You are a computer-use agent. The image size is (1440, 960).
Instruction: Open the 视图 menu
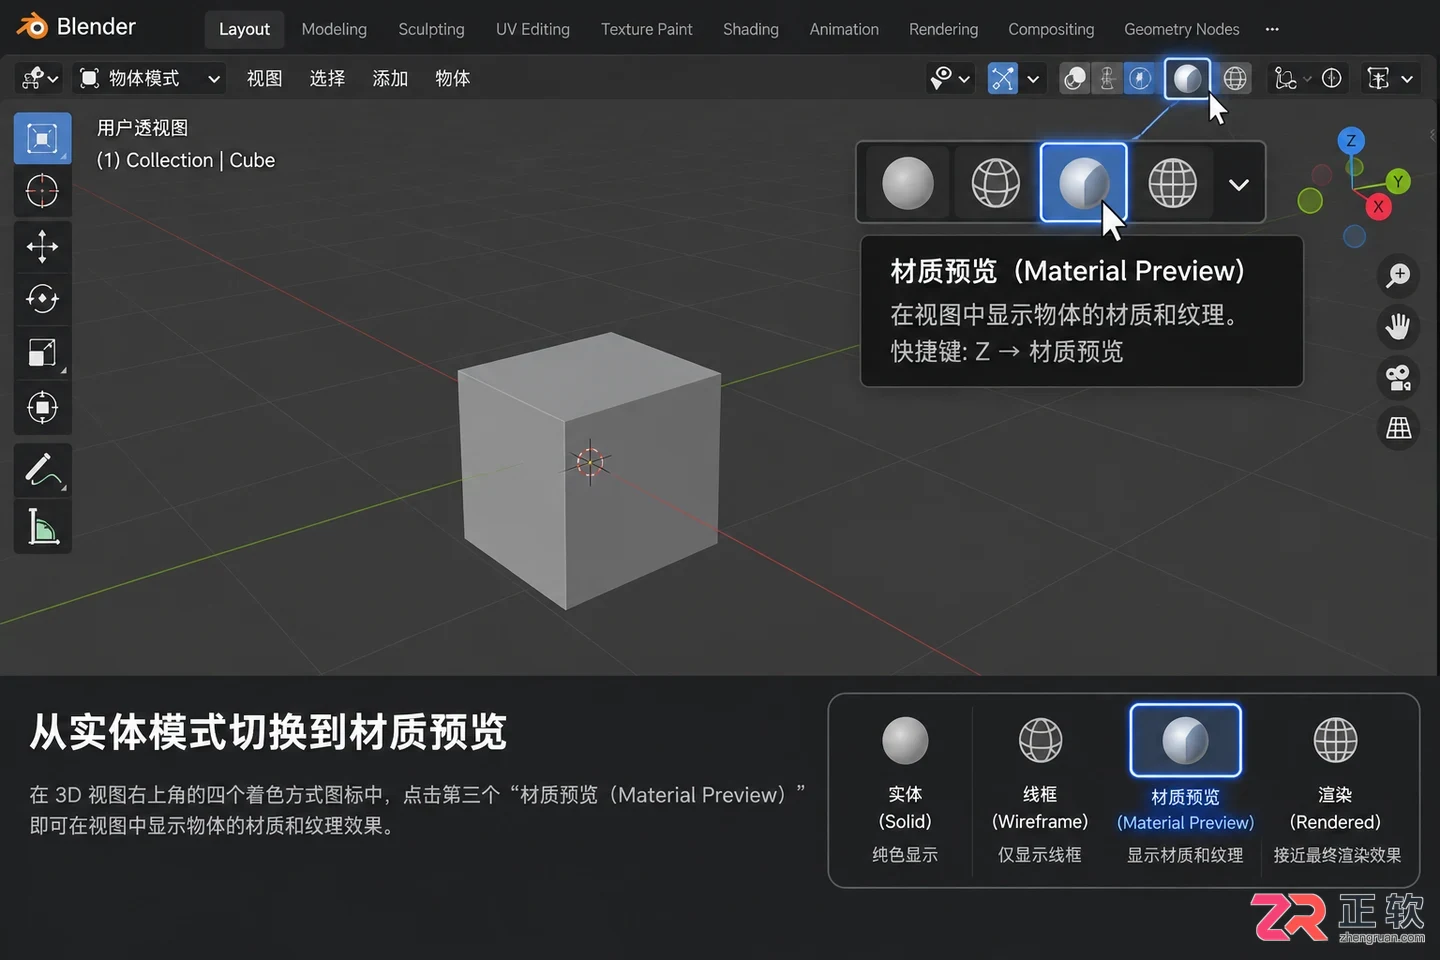click(264, 78)
